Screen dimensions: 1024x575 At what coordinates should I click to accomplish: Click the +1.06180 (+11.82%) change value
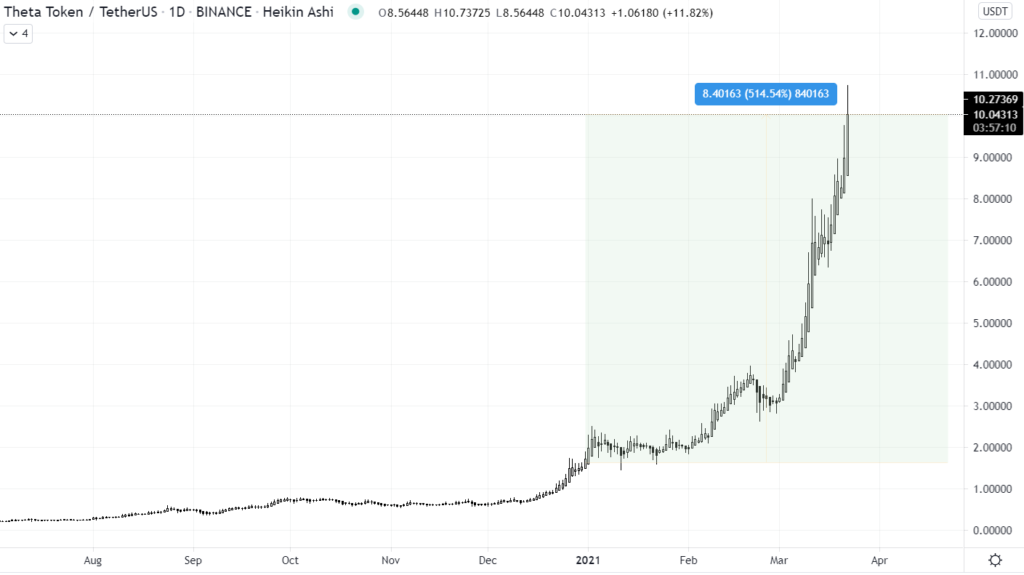662,12
